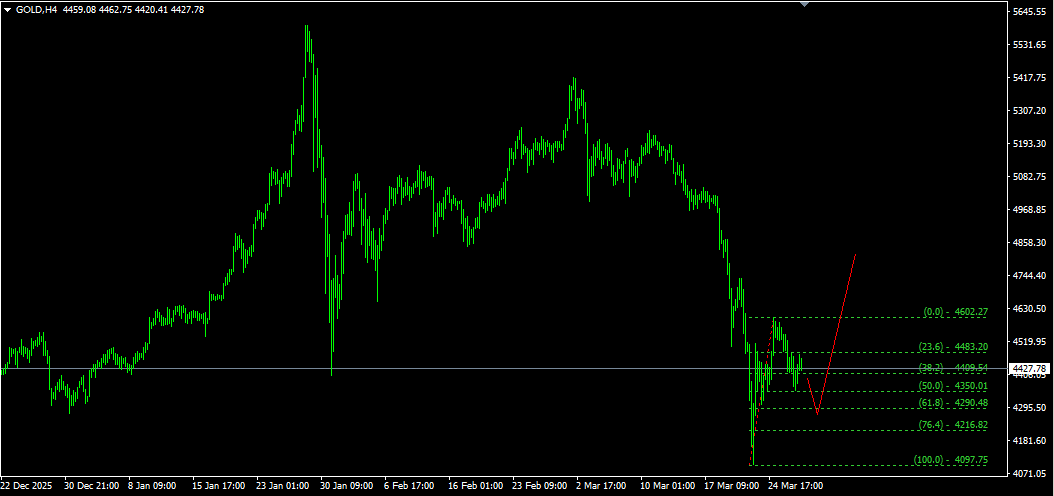The image size is (1054, 496).
Task: Click the 4858.30 price axis label
Action: (1030, 243)
